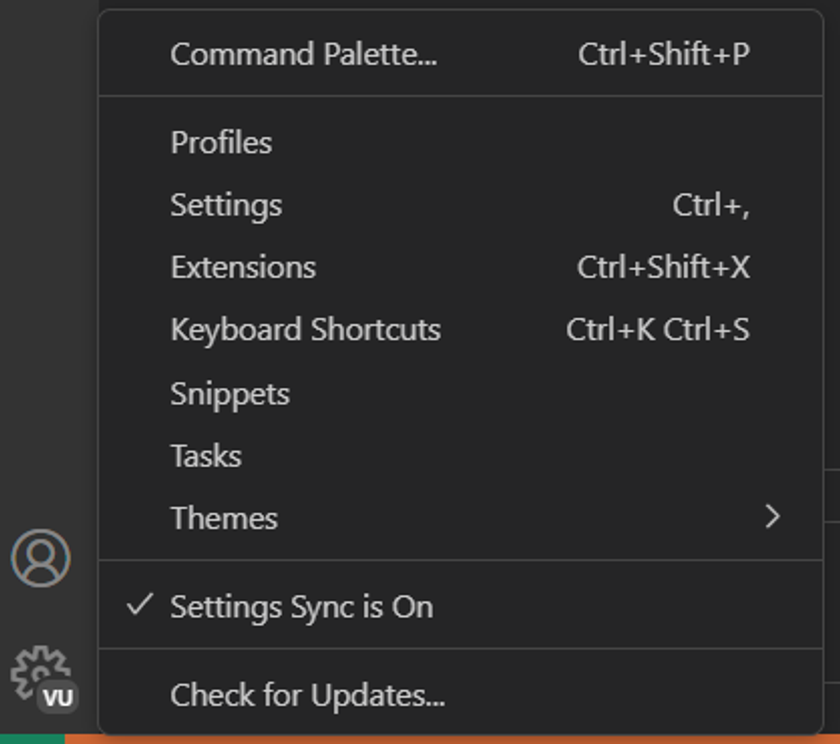Select Tasks from the menu

click(206, 455)
